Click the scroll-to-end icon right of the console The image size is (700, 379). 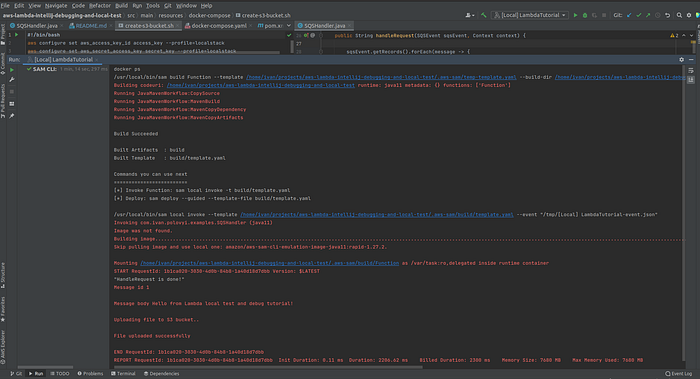click(691, 79)
